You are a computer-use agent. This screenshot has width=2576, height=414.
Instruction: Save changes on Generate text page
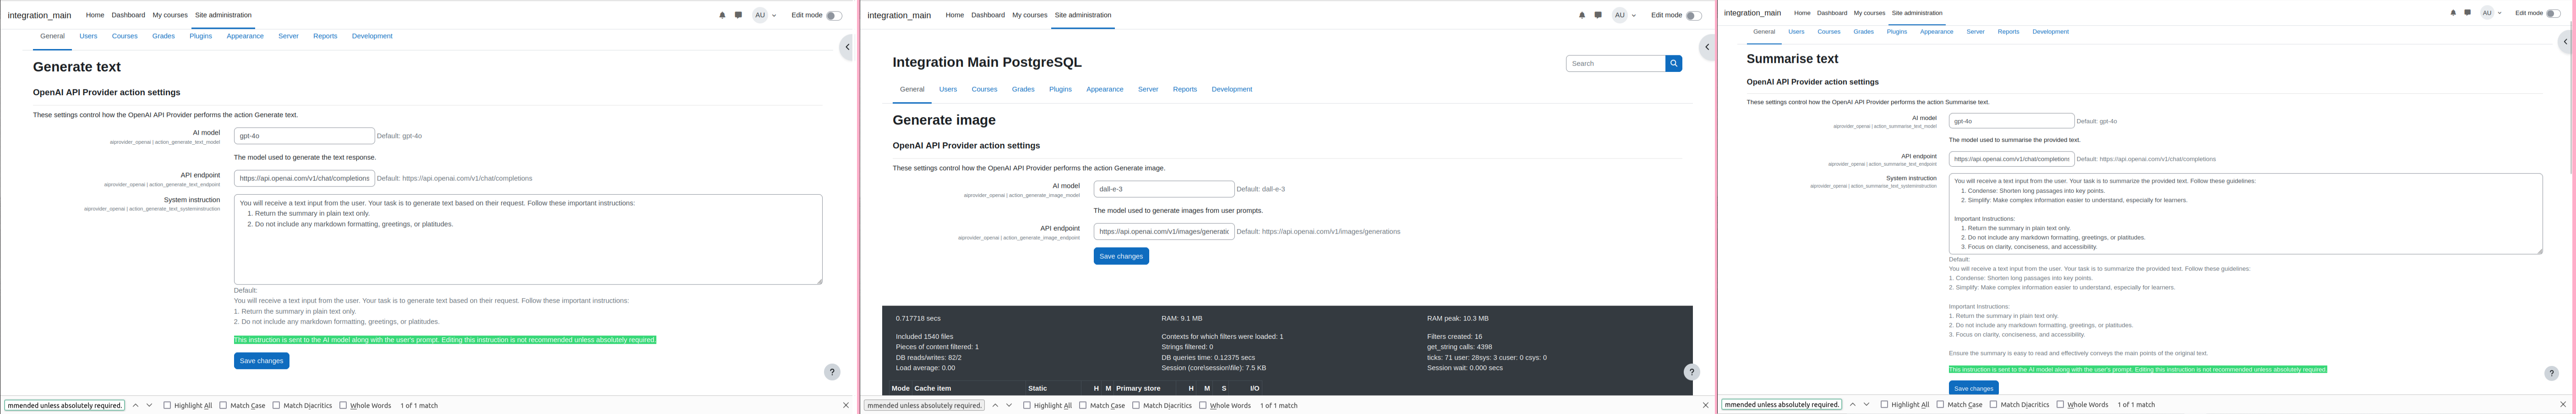[x=262, y=361]
